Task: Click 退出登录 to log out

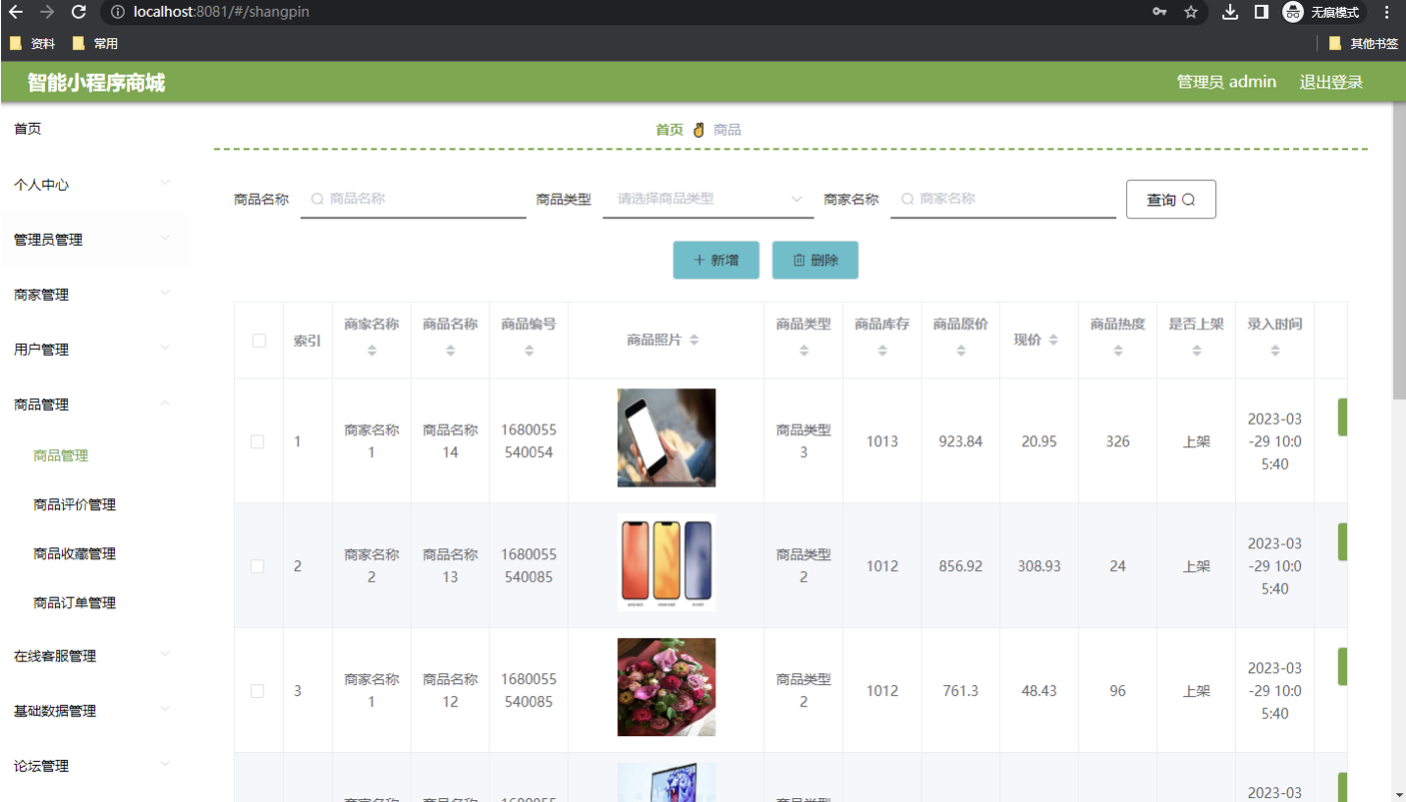Action: 1331,82
